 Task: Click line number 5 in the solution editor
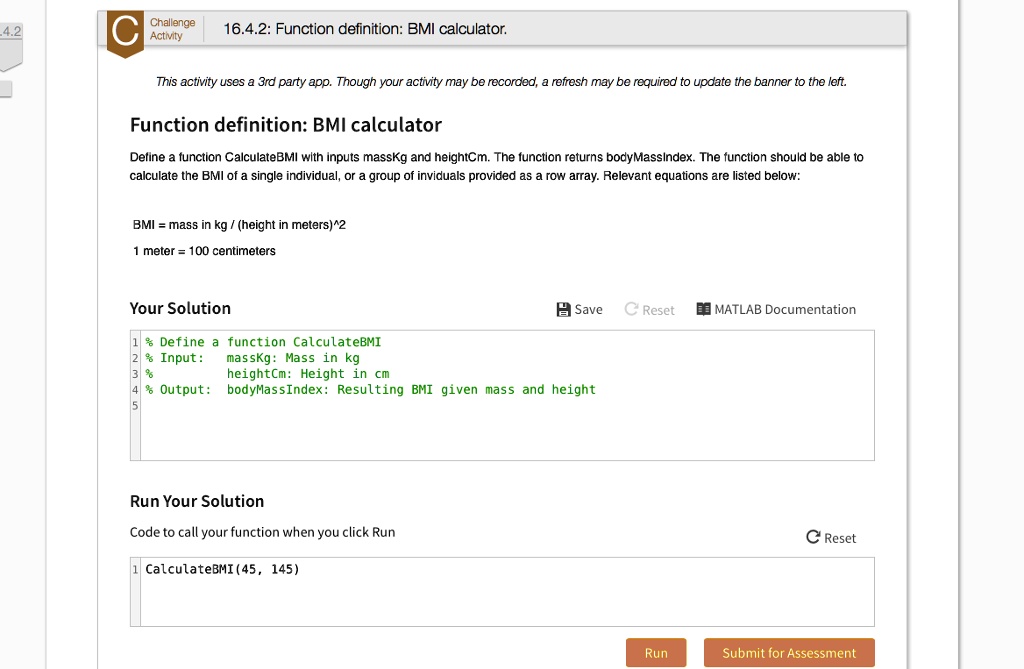pyautogui.click(x=134, y=405)
